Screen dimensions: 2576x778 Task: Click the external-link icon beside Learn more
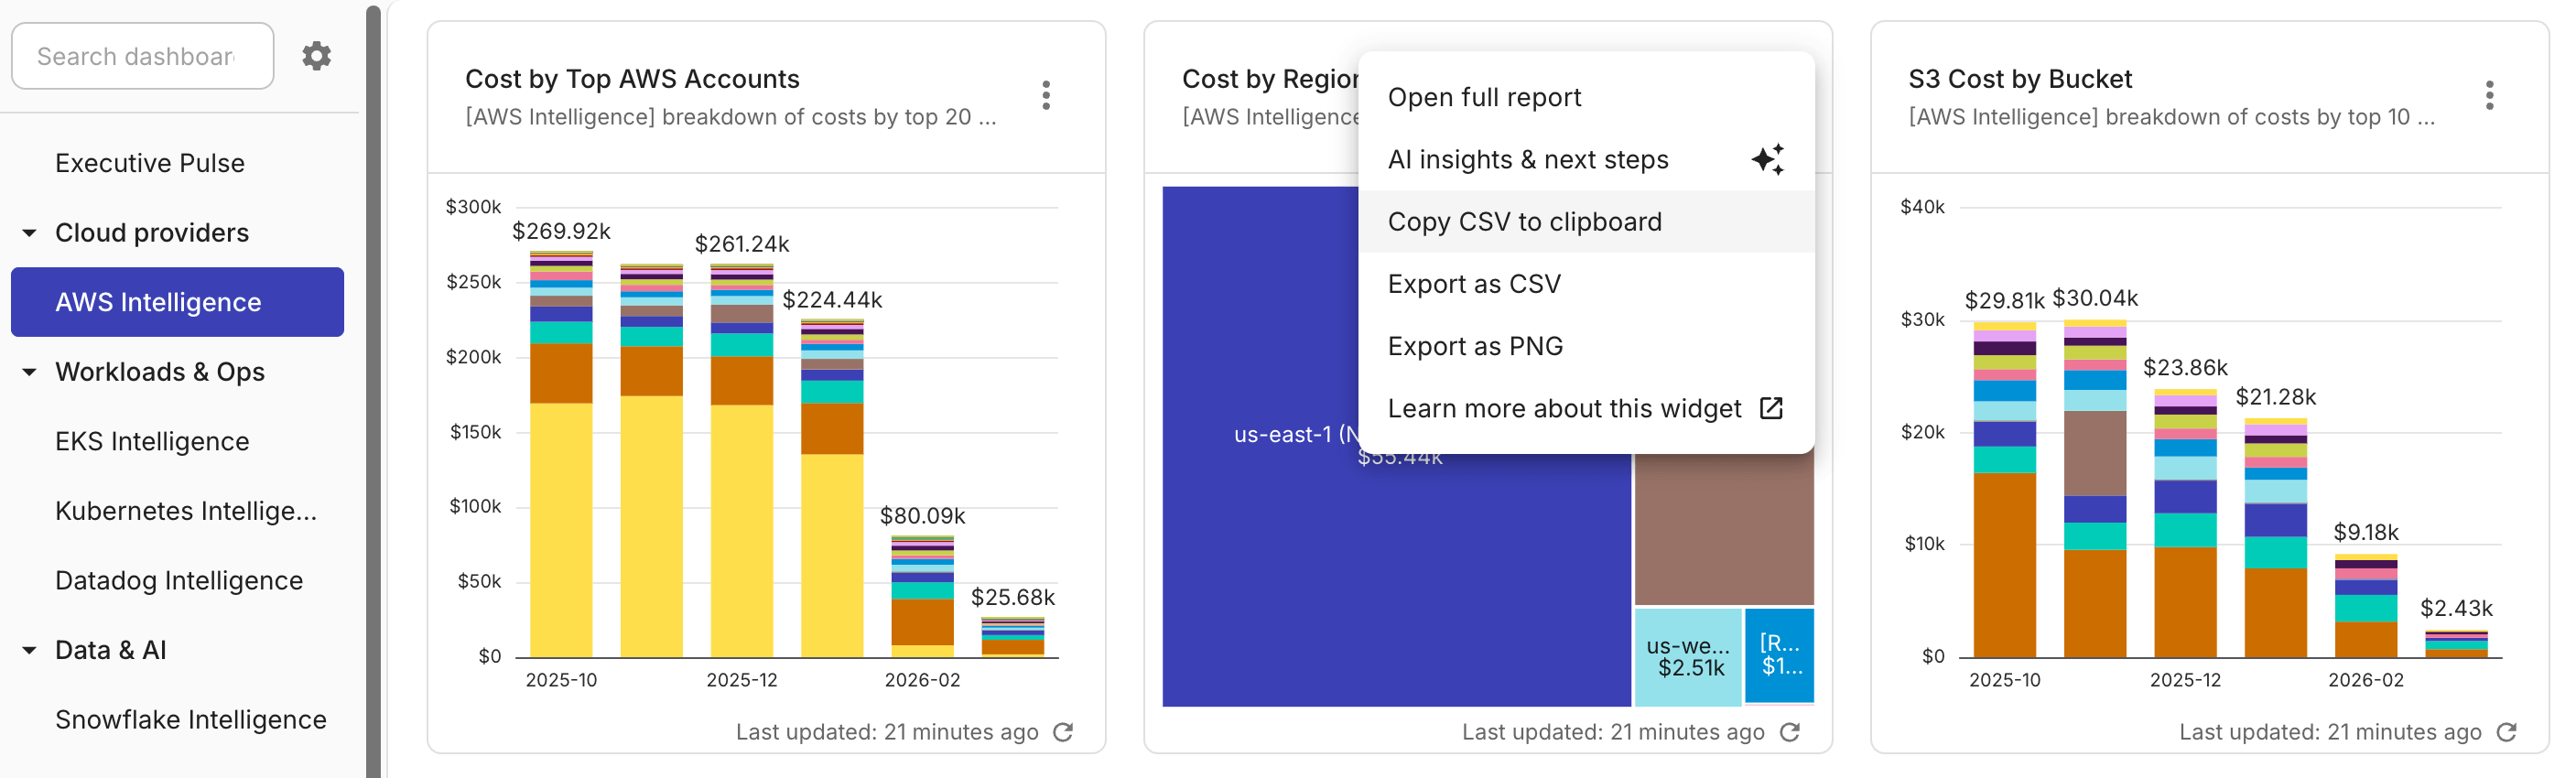[1773, 408]
